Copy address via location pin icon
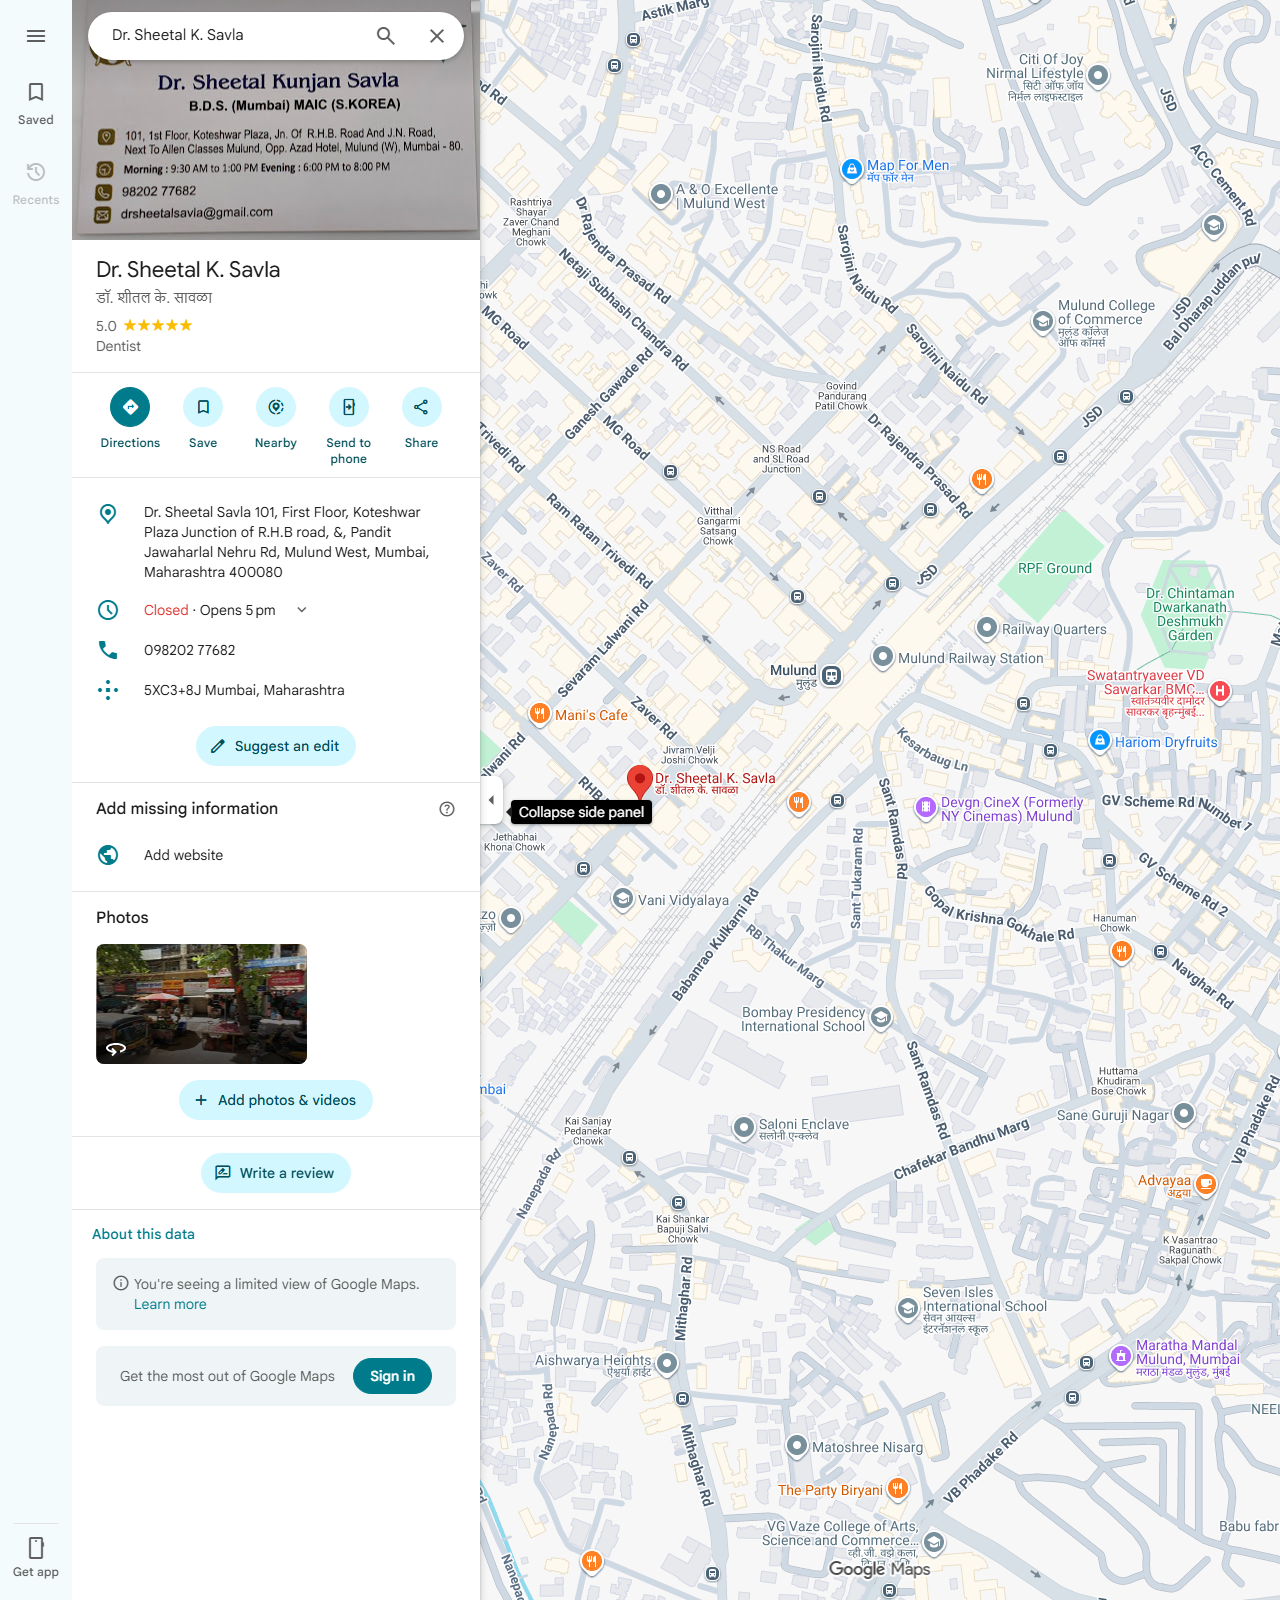1280x1600 pixels. pos(108,514)
